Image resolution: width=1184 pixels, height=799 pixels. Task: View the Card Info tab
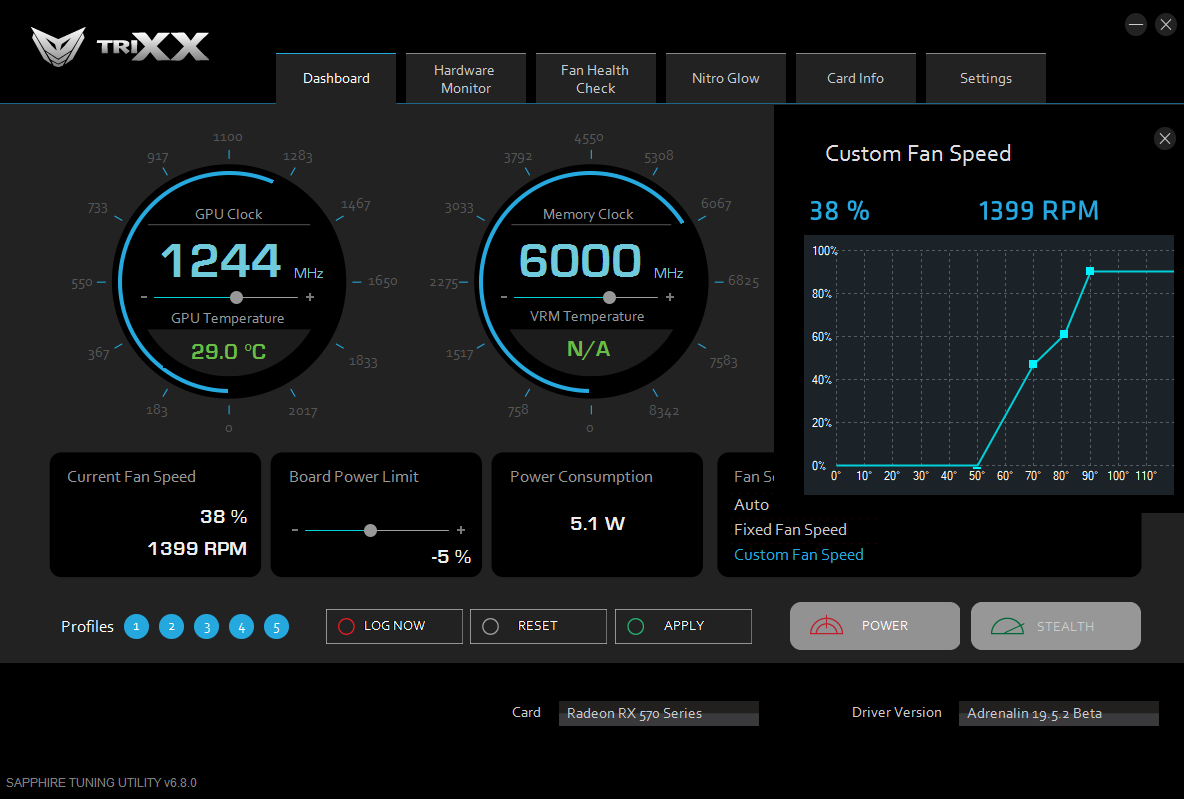(x=856, y=79)
